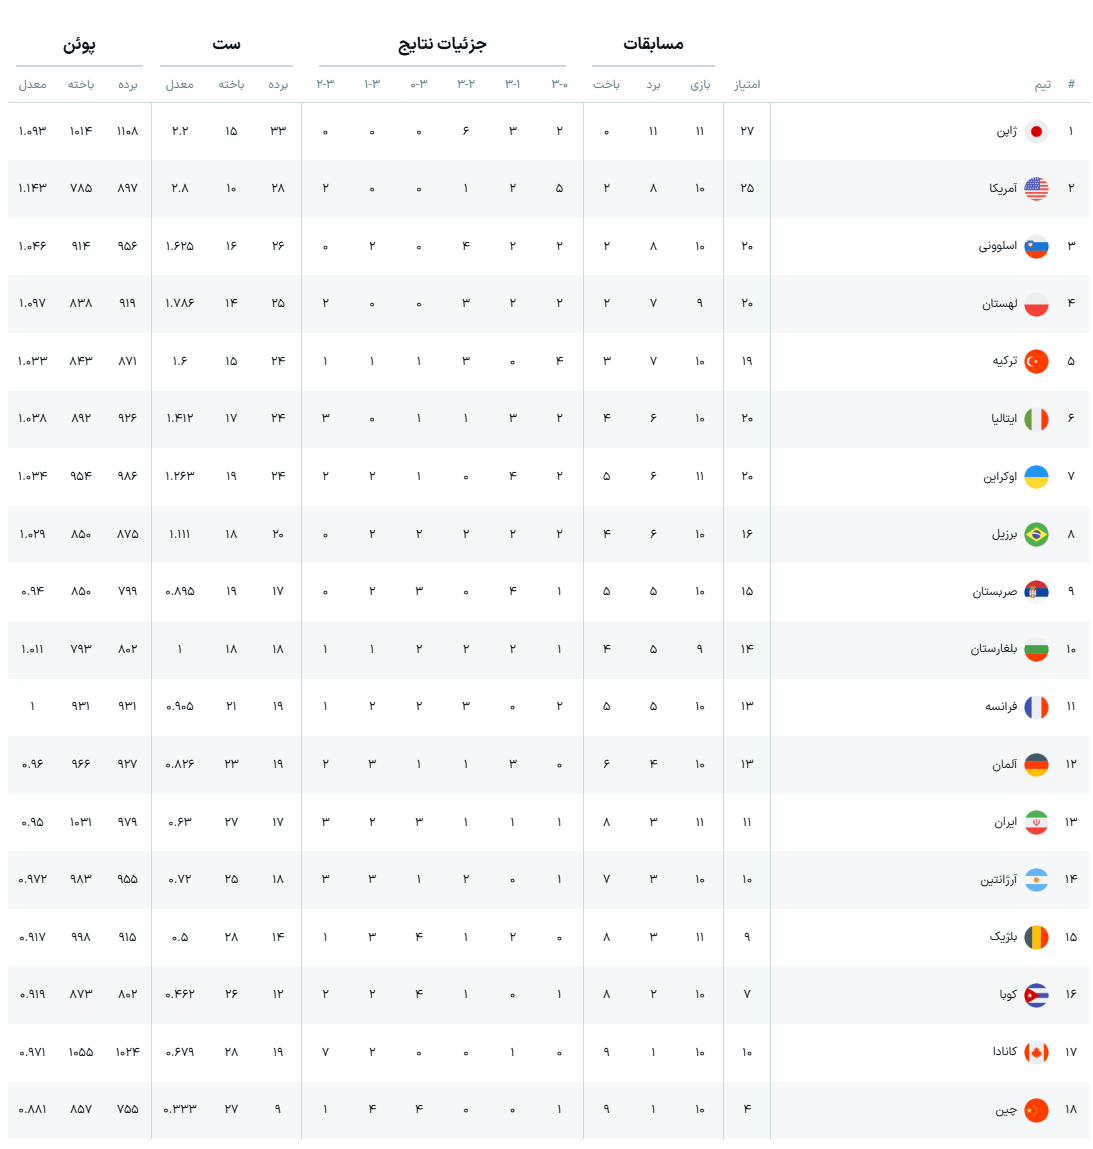Image resolution: width=1093 pixels, height=1149 pixels.
Task: Click the مسابقات group header
Action: 653,44
